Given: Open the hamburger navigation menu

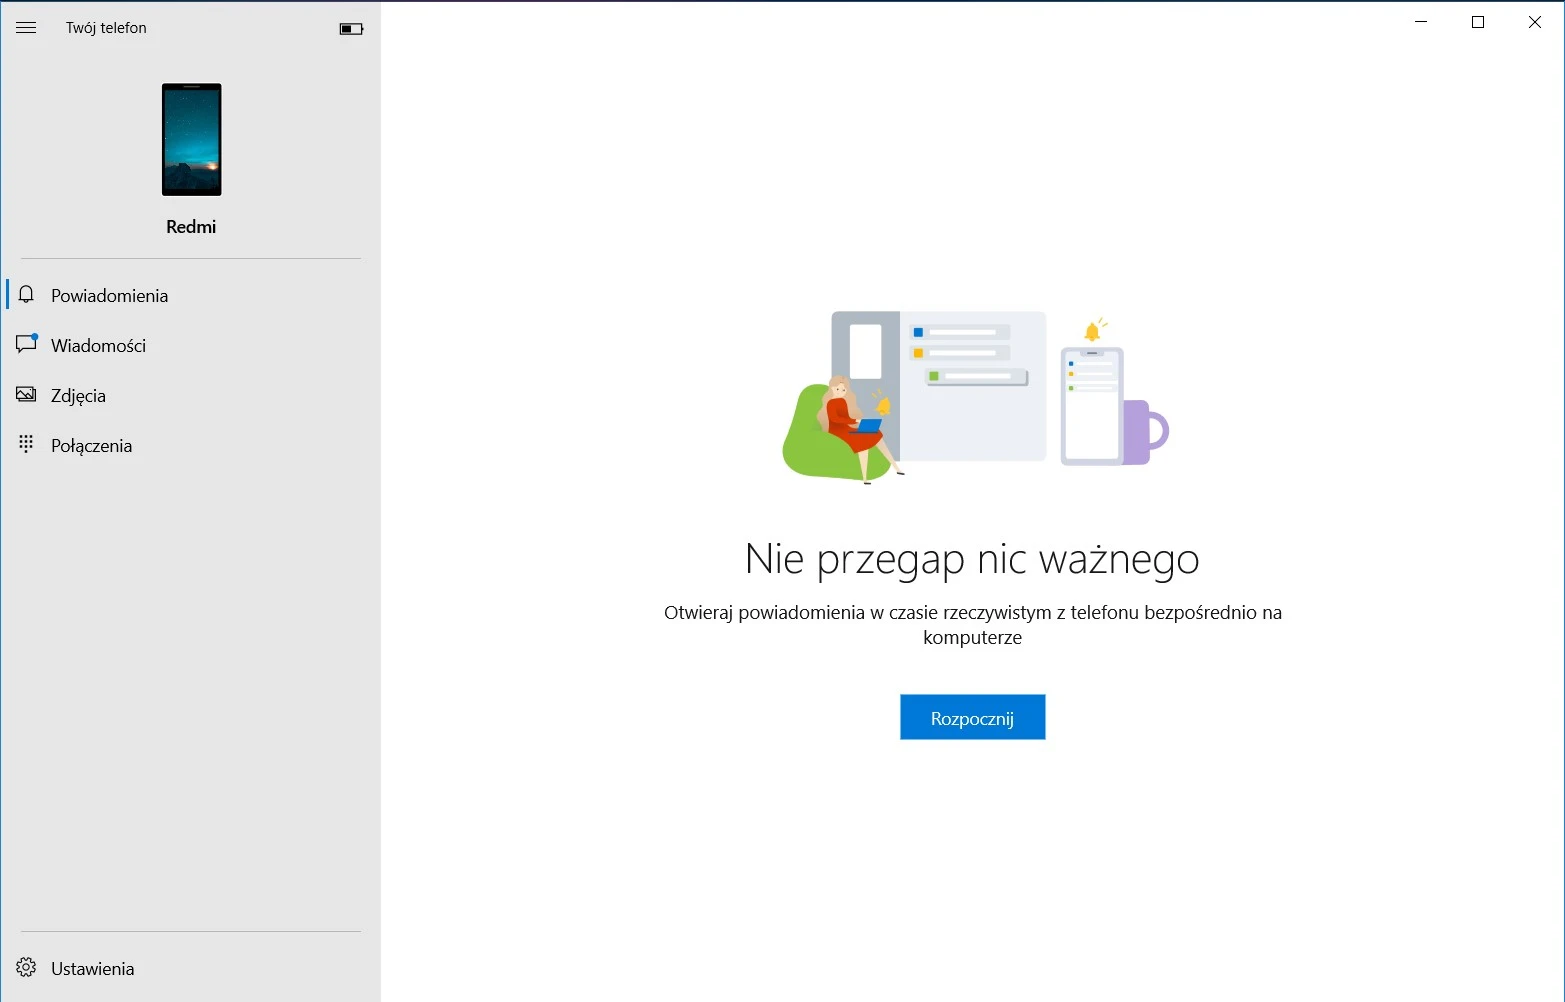Looking at the screenshot, I should click(x=26, y=28).
